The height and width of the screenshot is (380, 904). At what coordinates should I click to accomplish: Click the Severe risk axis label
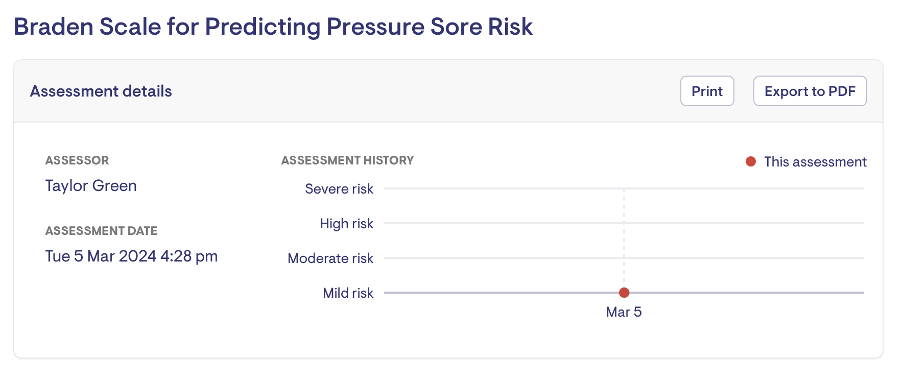[339, 189]
